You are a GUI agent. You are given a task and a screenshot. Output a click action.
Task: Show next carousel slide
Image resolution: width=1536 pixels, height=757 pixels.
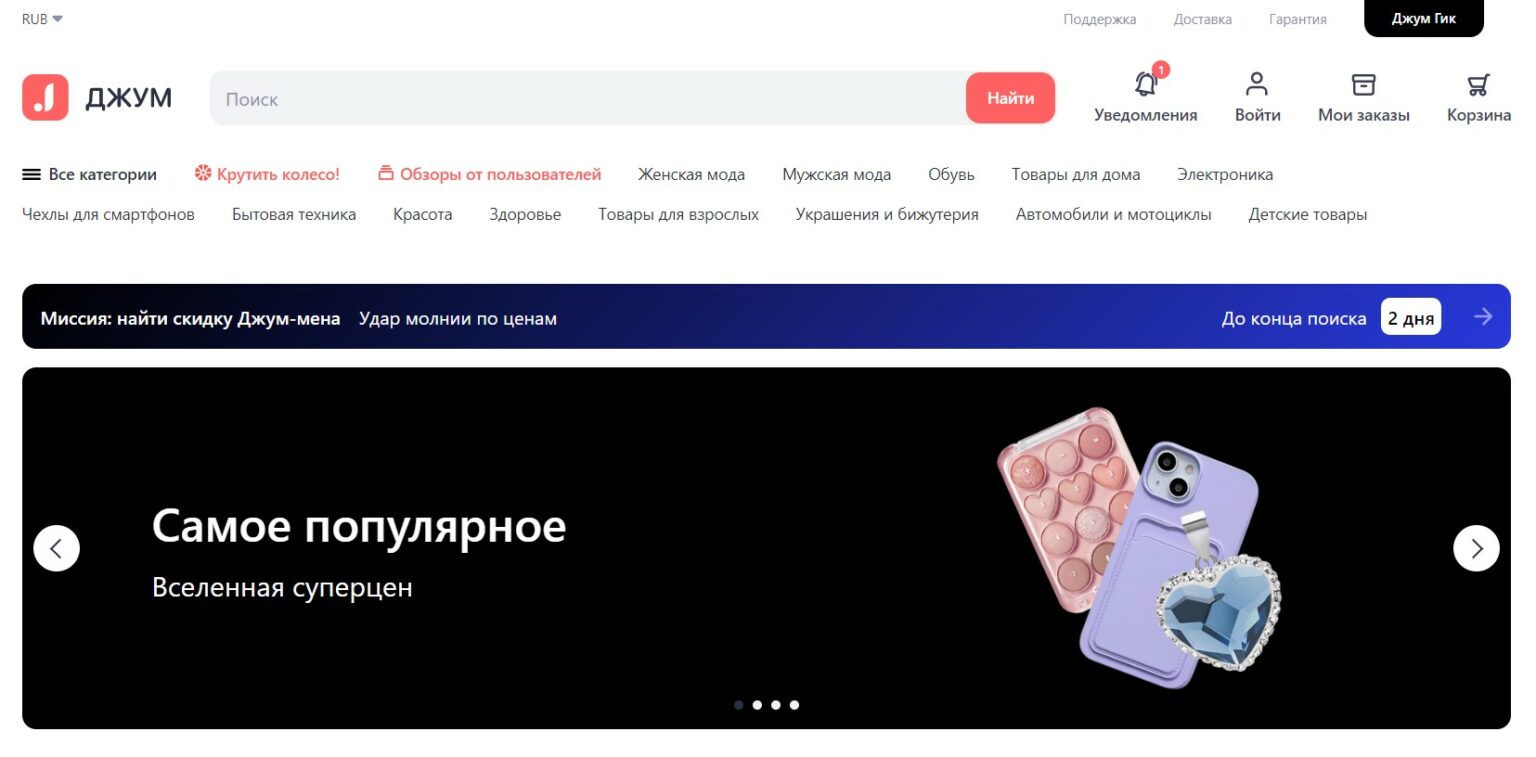tap(1476, 548)
